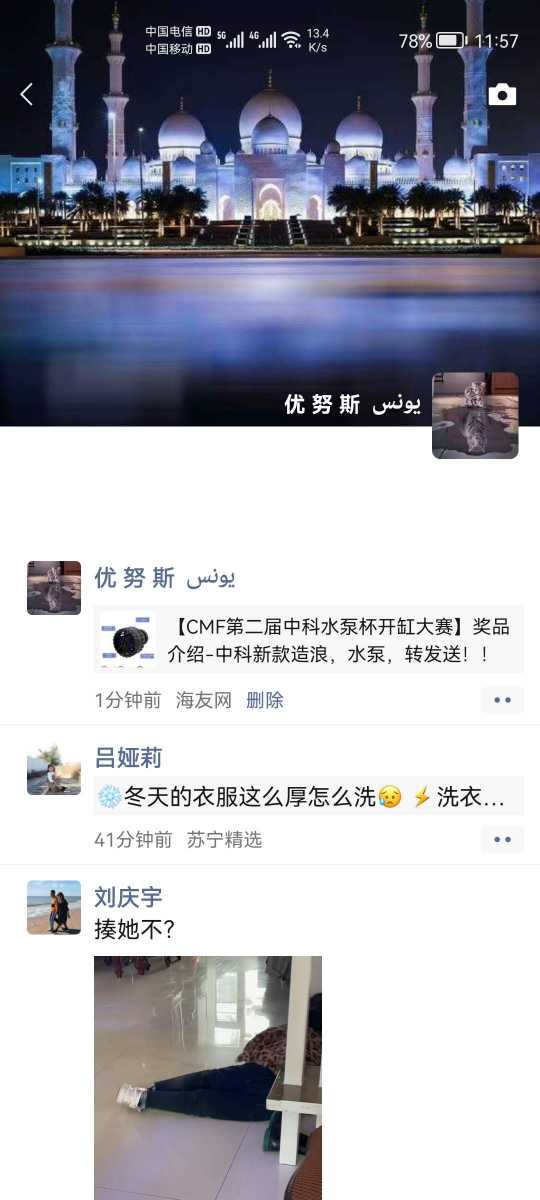Screen dimensions: 540x1200
Task: Expand the two-dot menu on 优努斯 post
Action: pyautogui.click(x=502, y=700)
